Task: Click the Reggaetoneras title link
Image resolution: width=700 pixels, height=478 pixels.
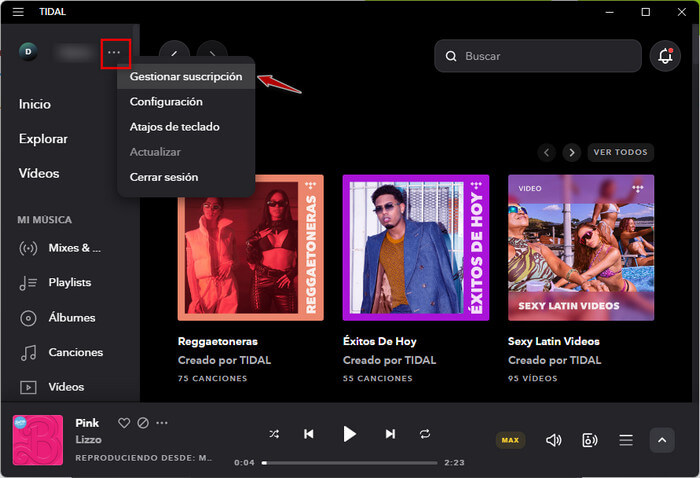Action: (x=218, y=342)
